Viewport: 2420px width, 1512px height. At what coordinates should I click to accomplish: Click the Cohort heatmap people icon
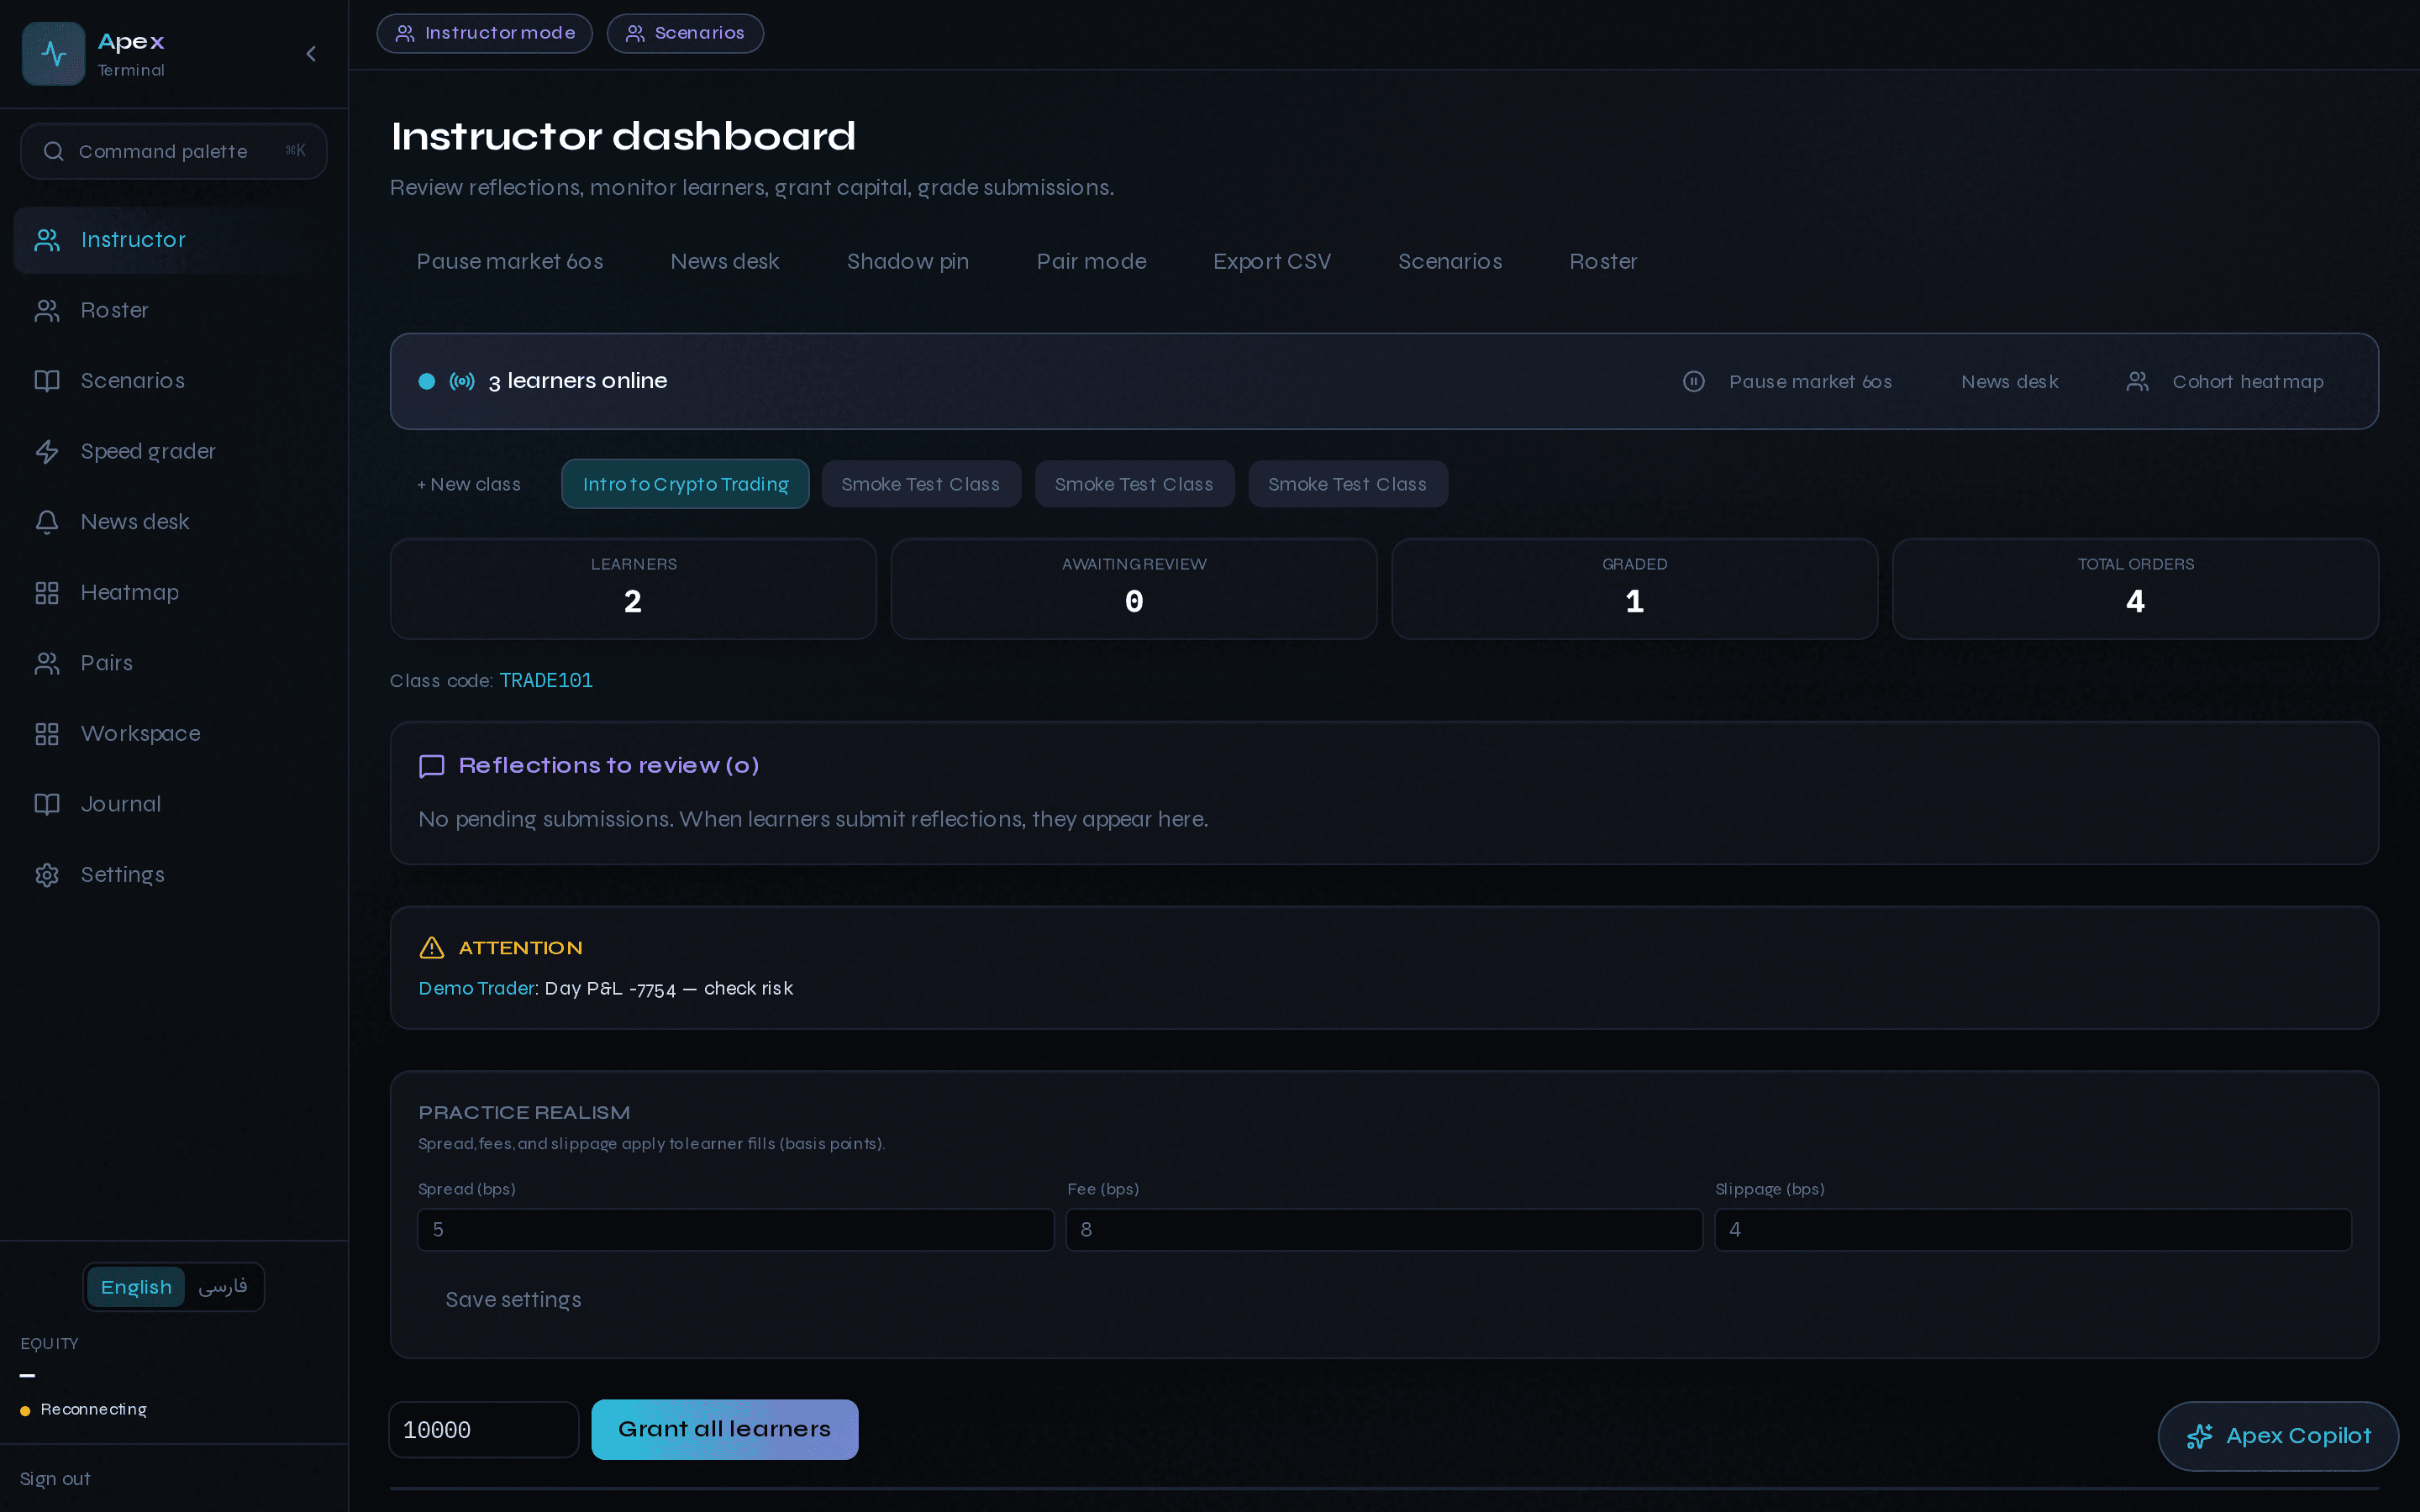(x=2137, y=381)
